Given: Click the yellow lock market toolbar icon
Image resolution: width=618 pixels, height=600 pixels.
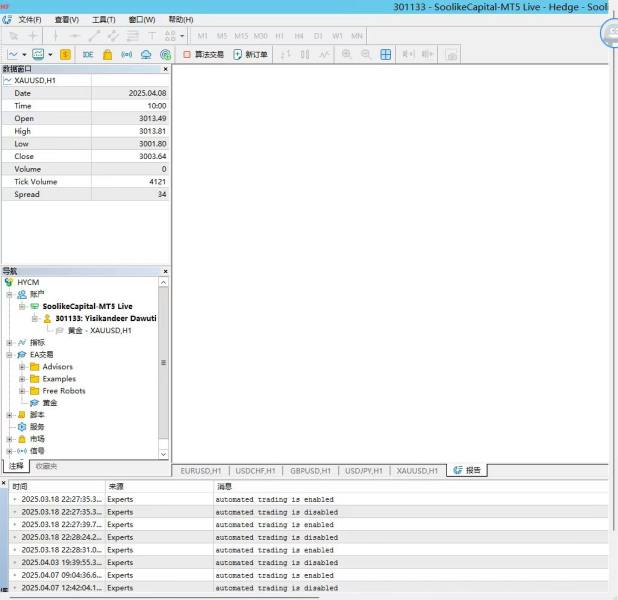Looking at the screenshot, I should tap(107, 54).
